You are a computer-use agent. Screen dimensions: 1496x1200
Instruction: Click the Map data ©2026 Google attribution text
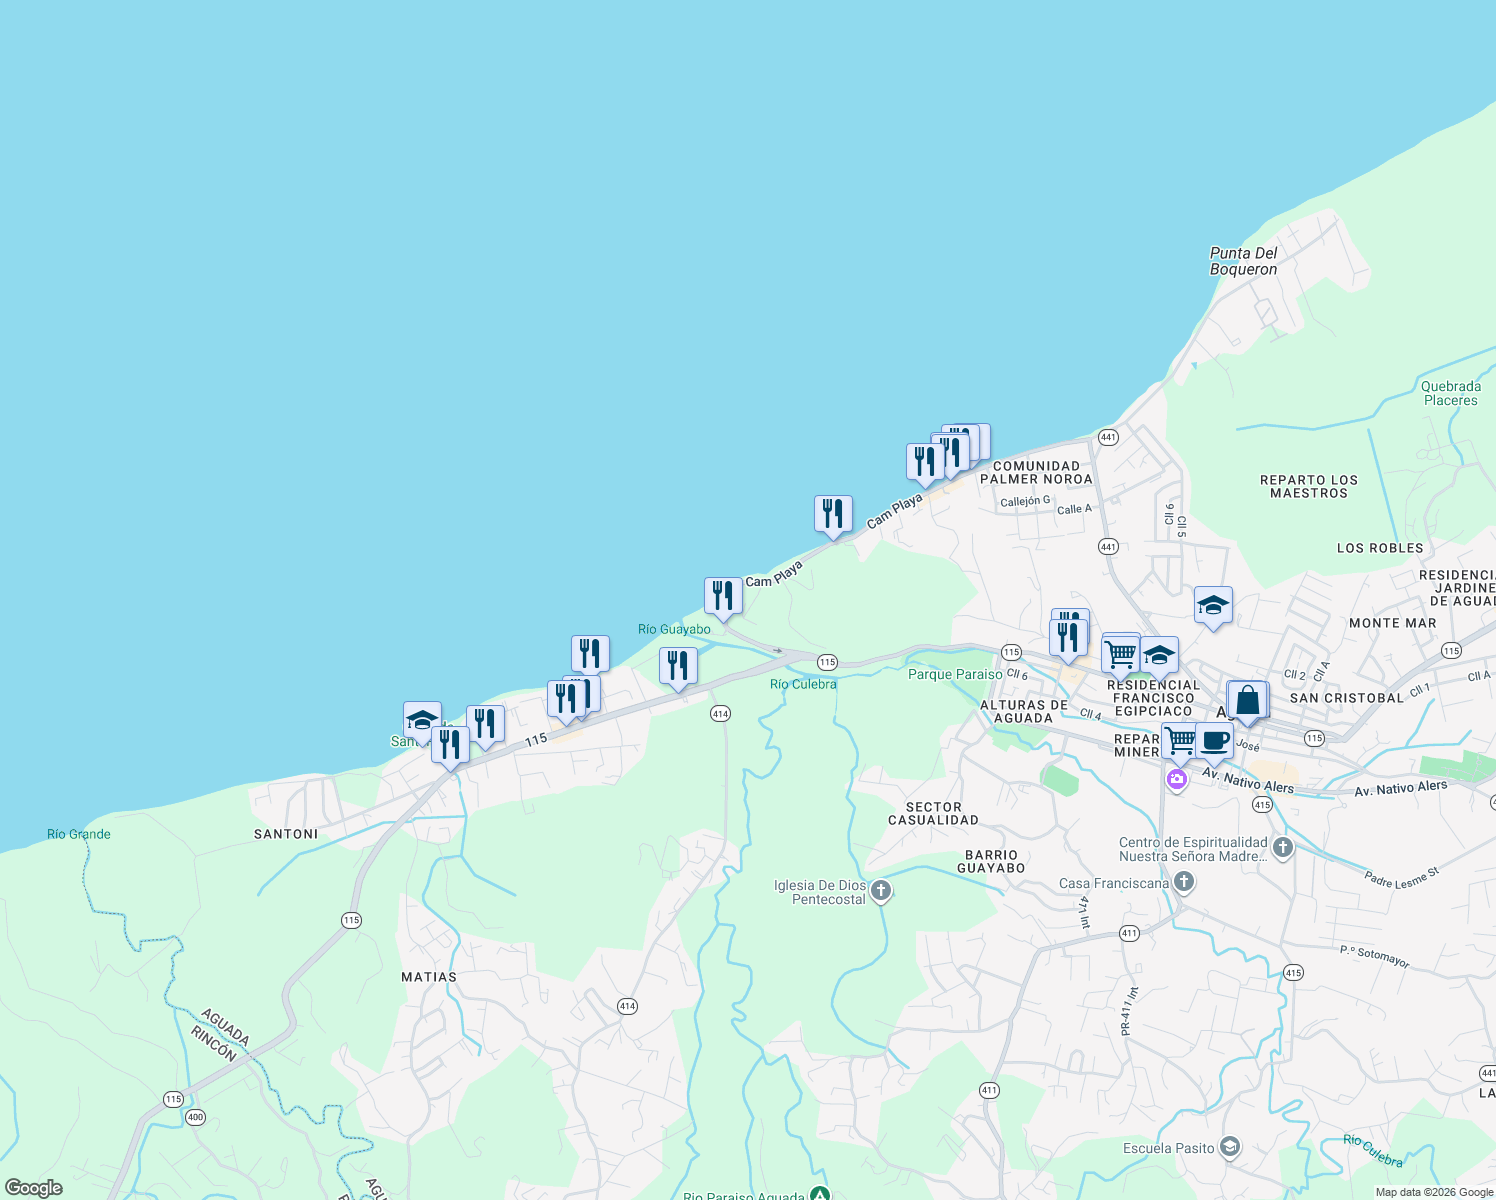click(x=1432, y=1192)
